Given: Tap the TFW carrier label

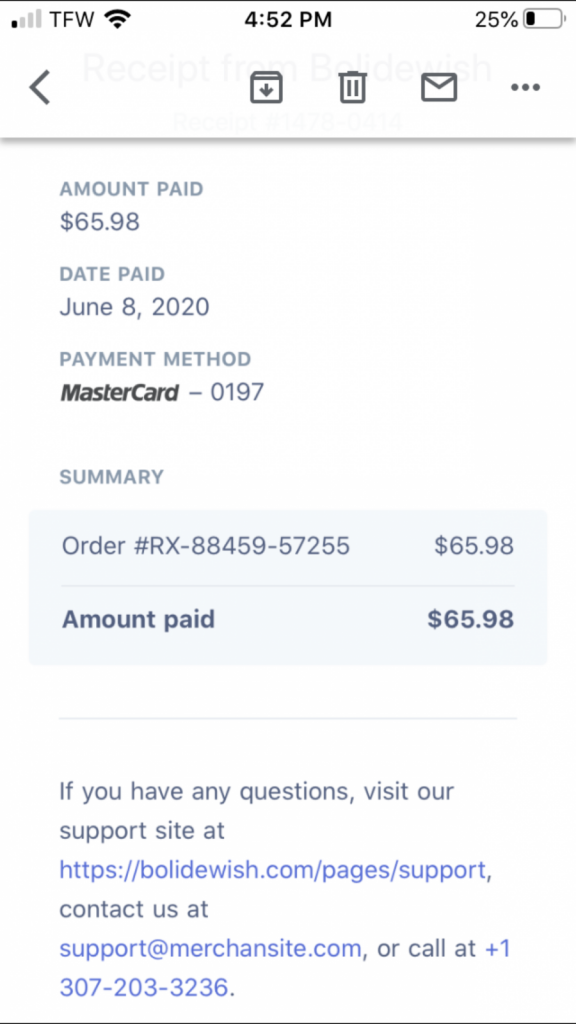Looking at the screenshot, I should [72, 20].
